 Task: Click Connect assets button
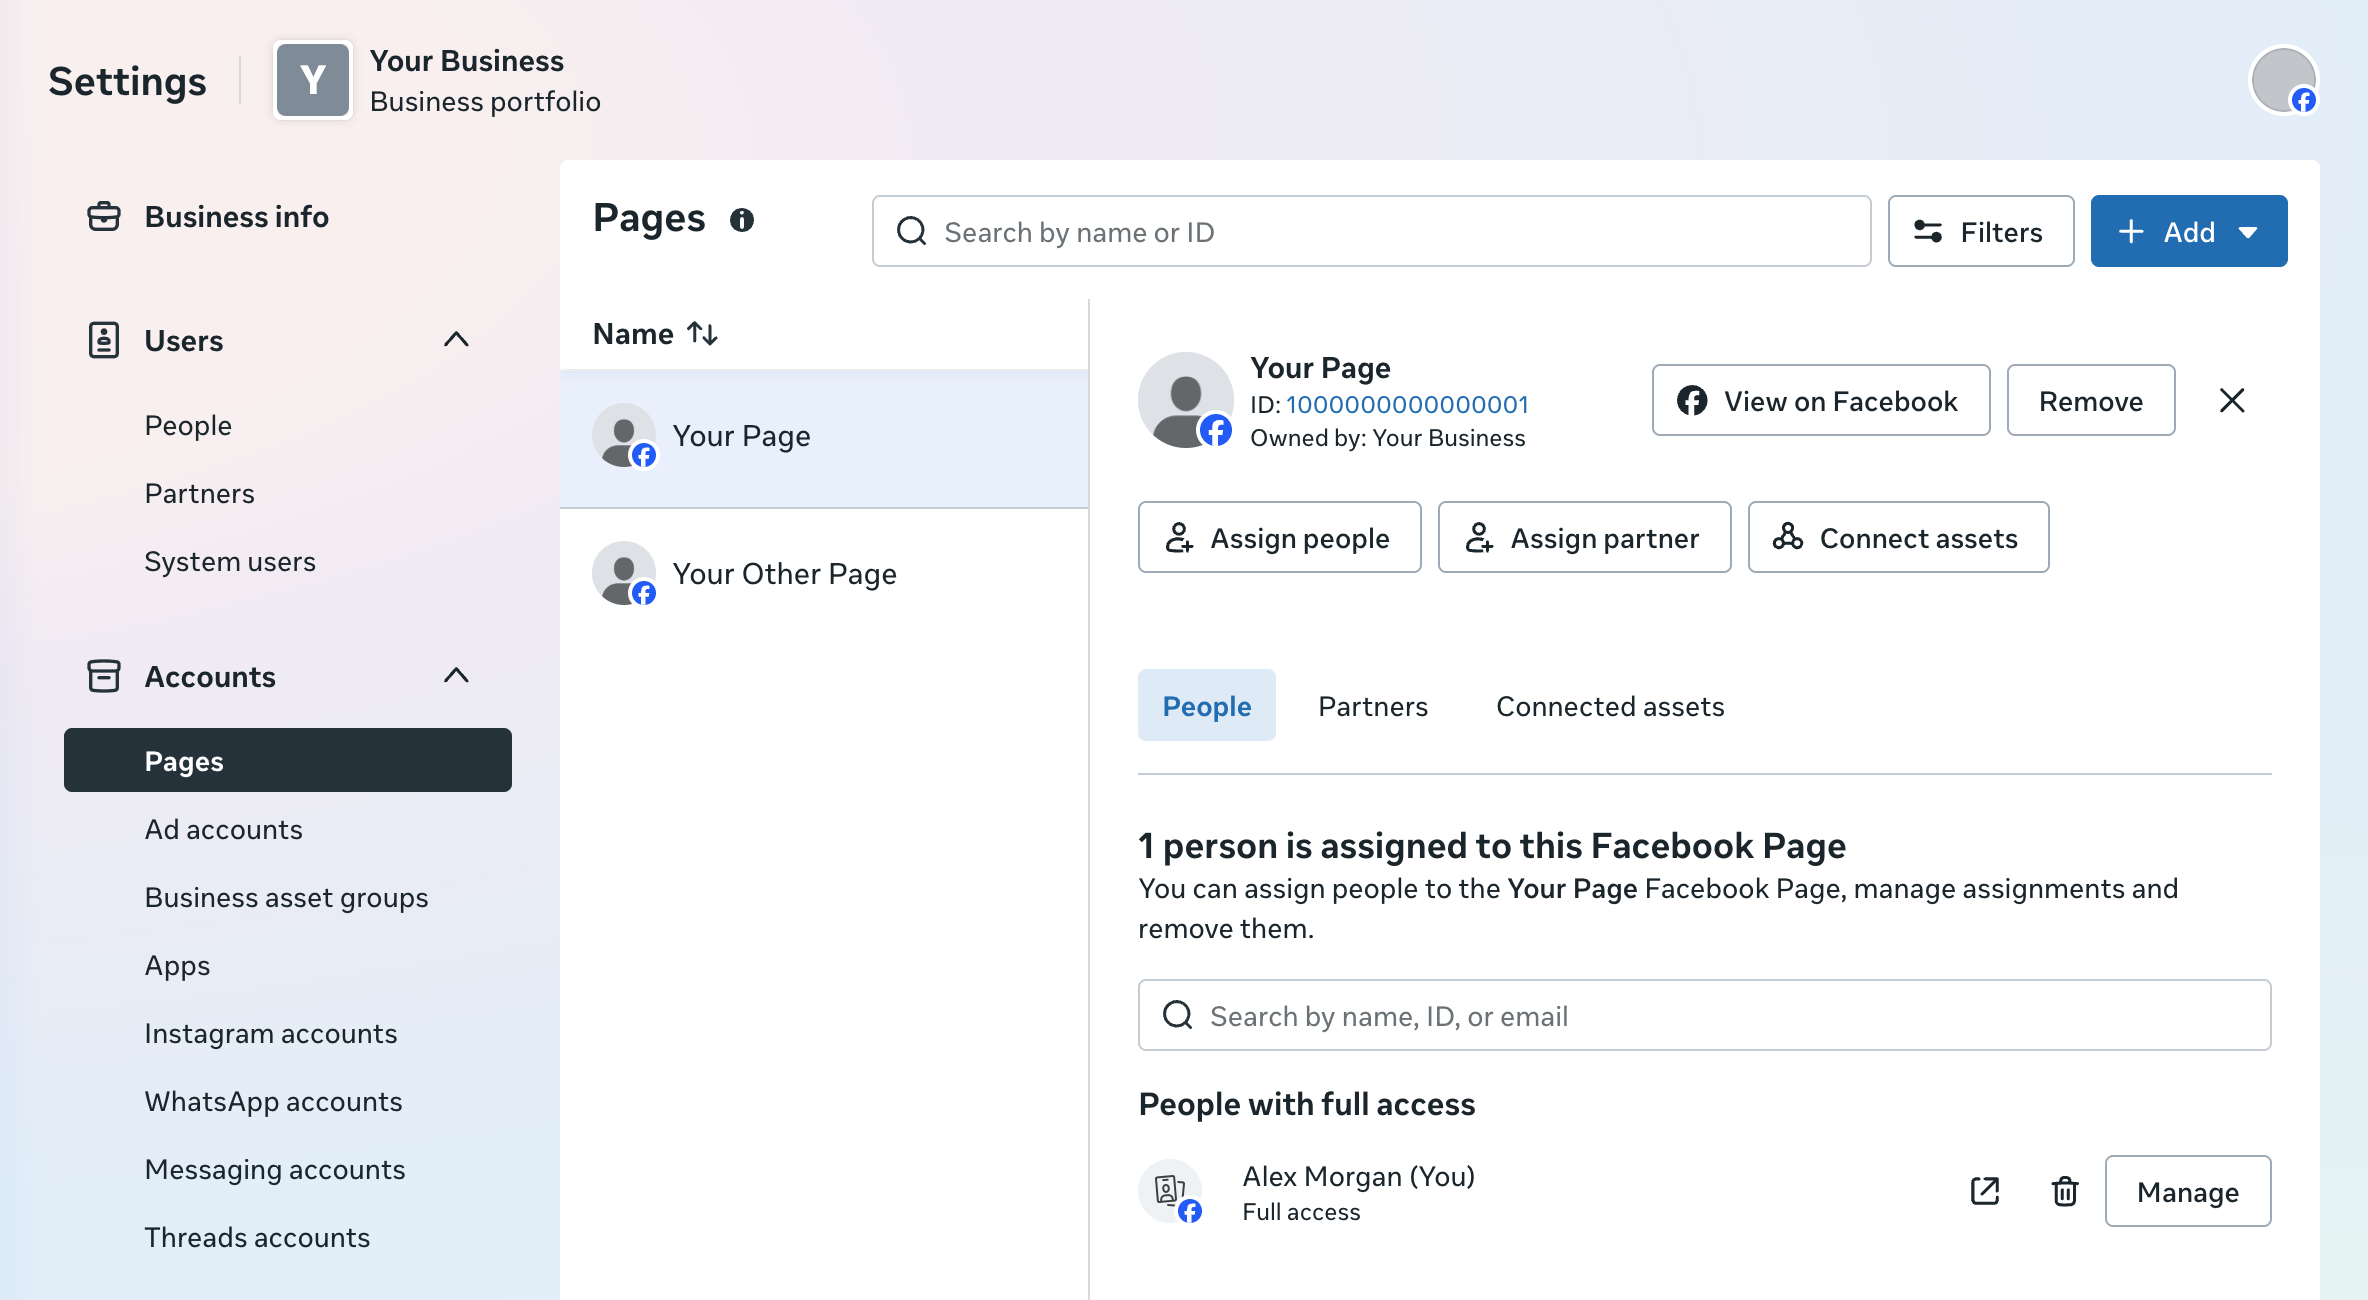click(1899, 537)
